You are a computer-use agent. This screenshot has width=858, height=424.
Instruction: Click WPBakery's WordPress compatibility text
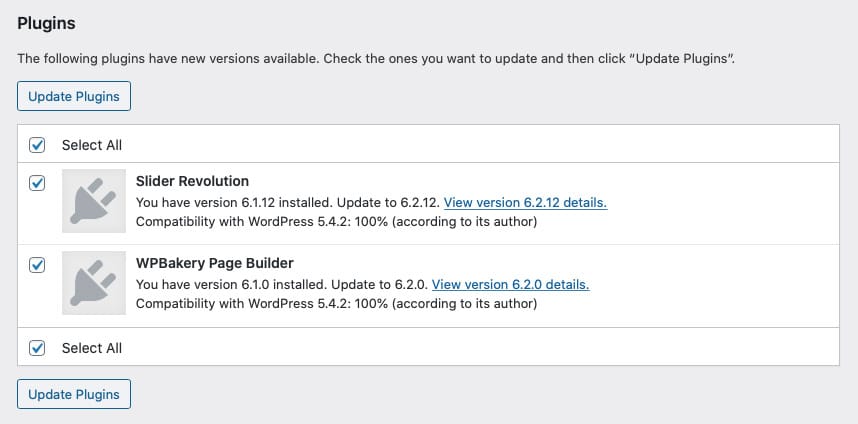click(336, 303)
